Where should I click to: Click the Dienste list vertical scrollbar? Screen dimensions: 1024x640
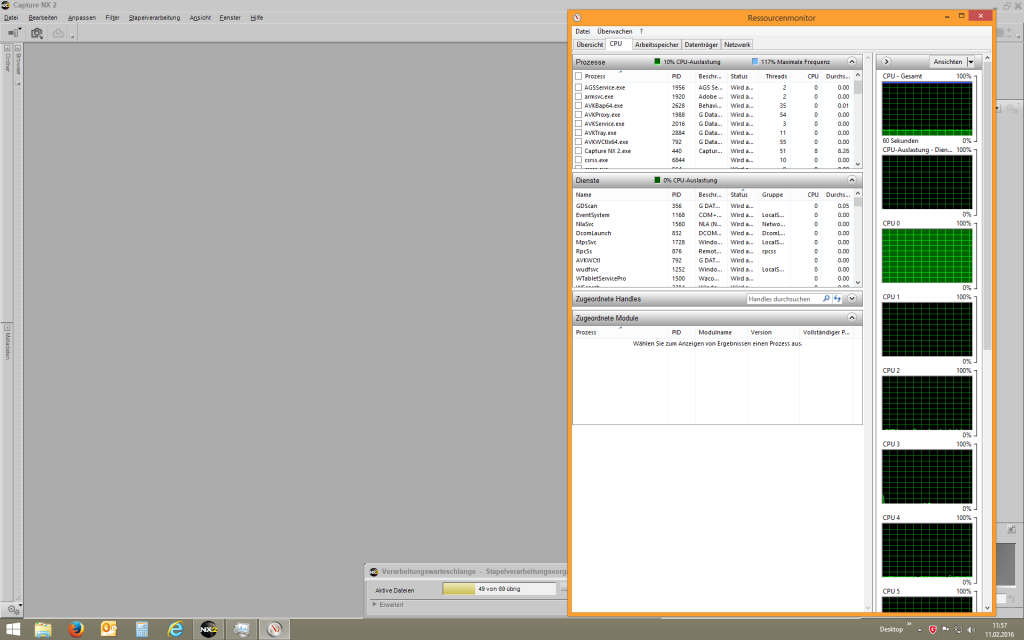[x=857, y=238]
